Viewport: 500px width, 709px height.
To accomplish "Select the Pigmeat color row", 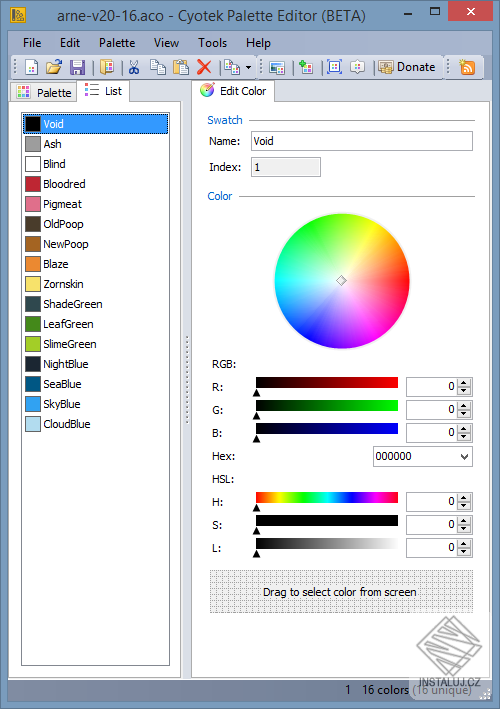I will pyautogui.click(x=95, y=204).
